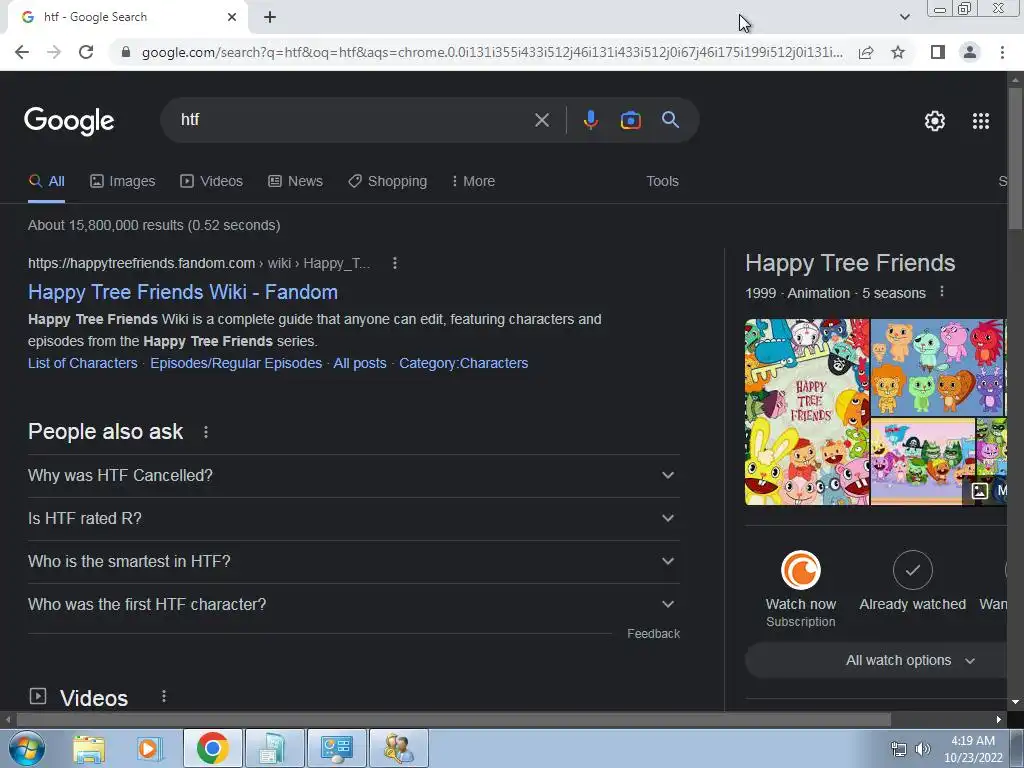Start voice search with microphone icon

(x=590, y=120)
